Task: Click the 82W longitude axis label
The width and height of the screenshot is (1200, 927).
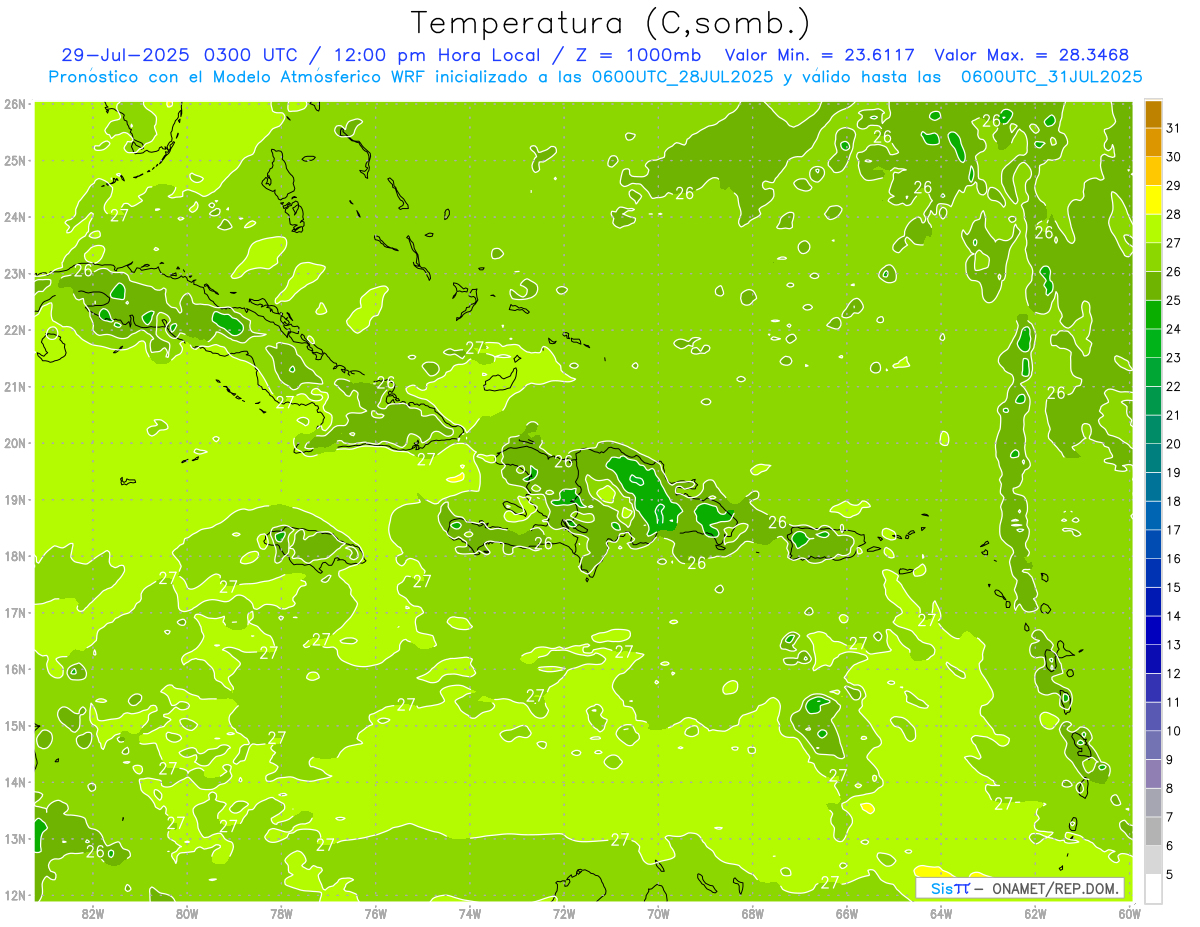Action: point(93,913)
